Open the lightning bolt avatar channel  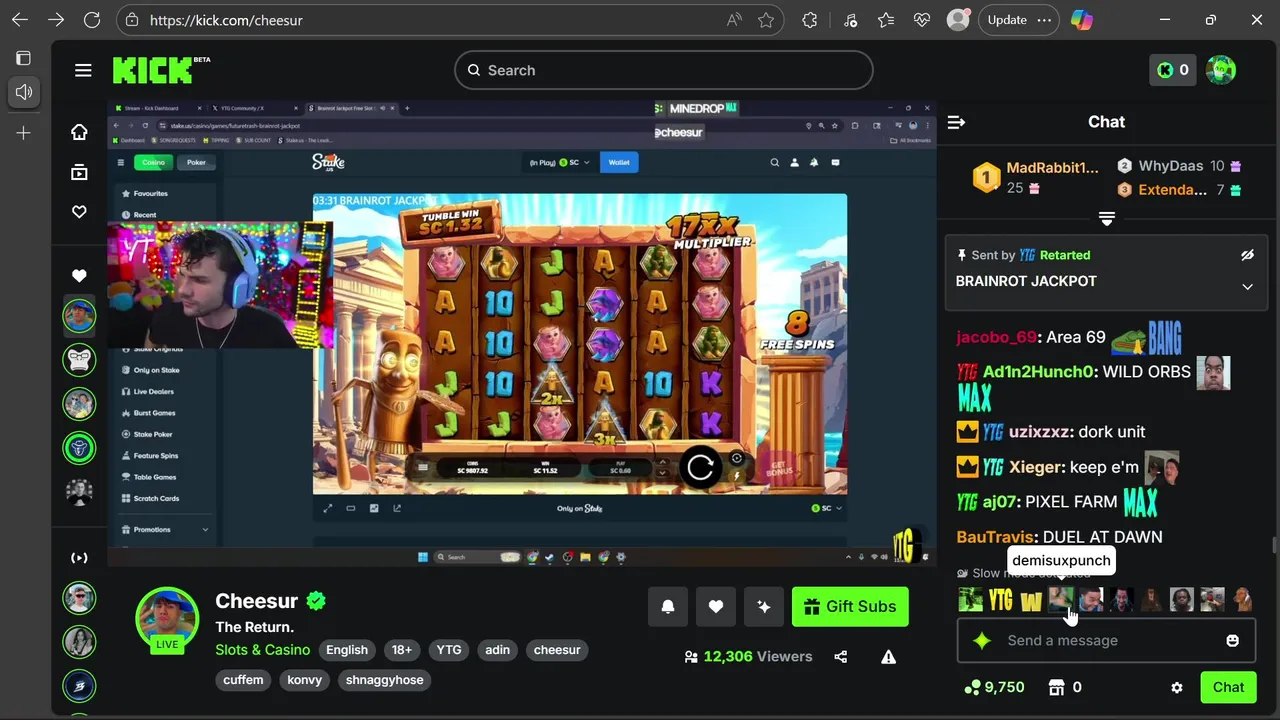click(x=79, y=685)
